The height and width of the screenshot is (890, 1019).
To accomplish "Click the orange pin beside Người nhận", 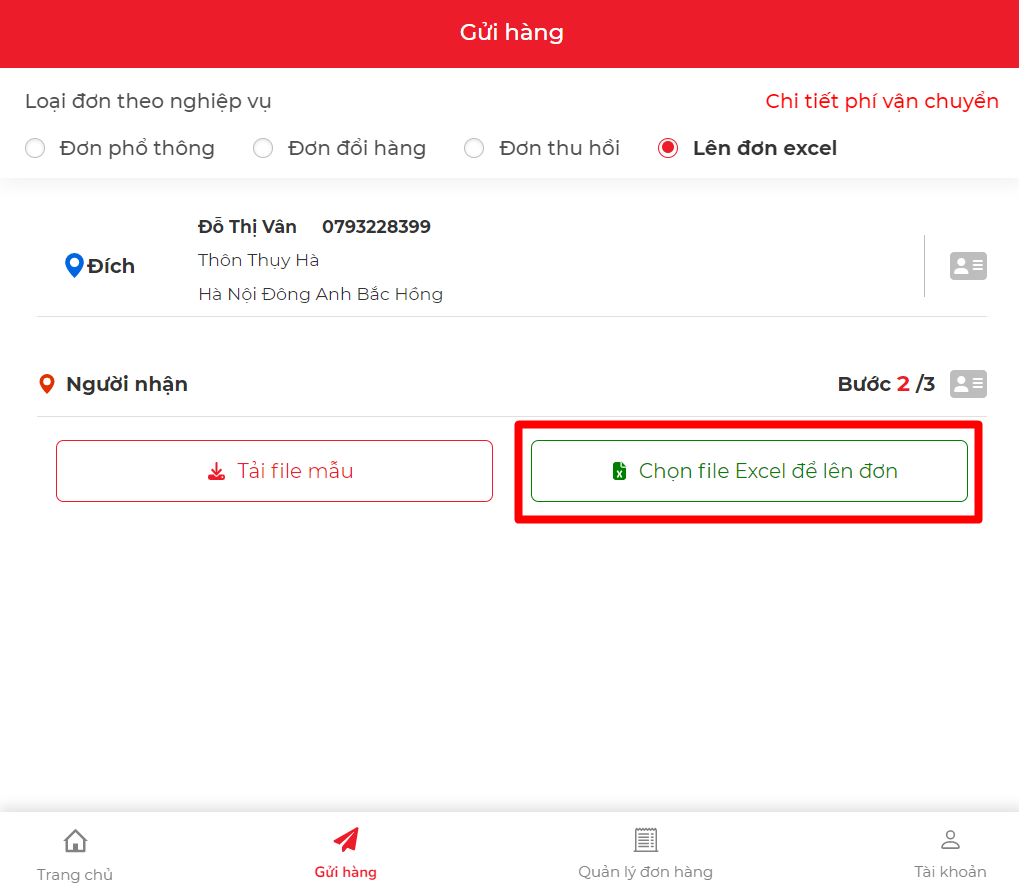I will 46,384.
